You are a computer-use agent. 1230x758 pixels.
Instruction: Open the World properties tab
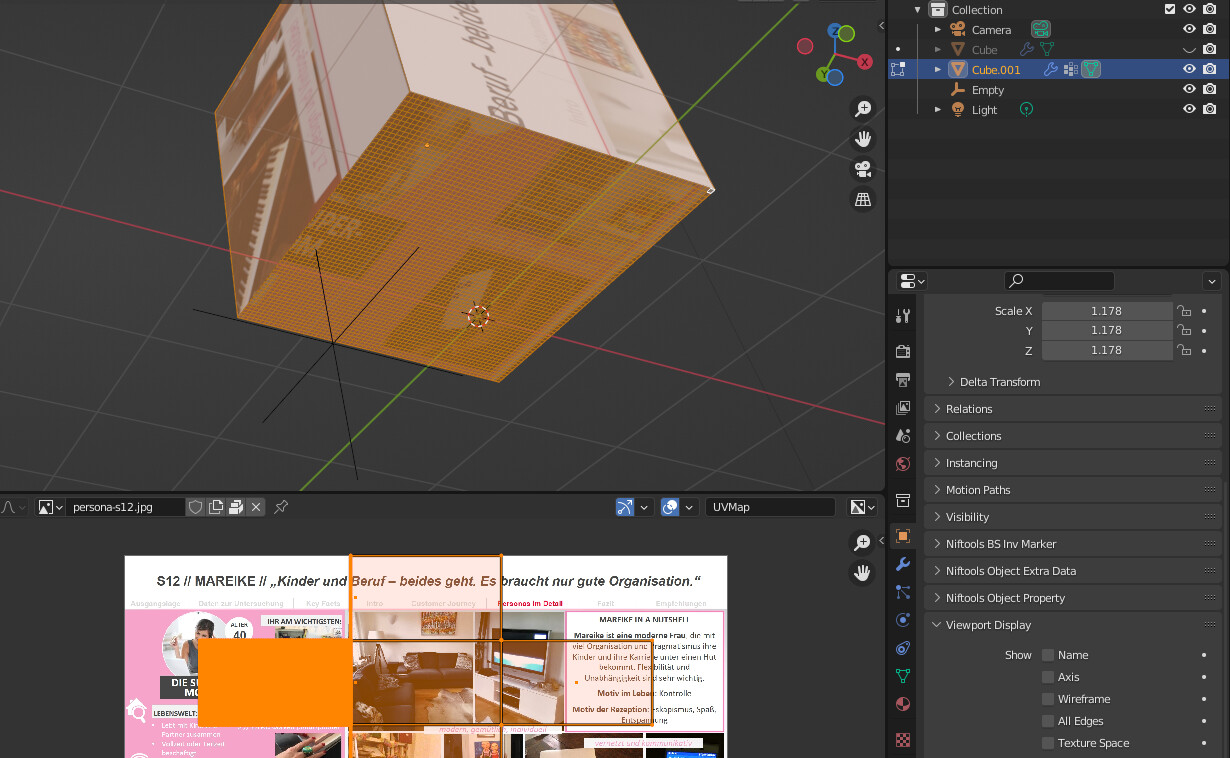[x=903, y=464]
